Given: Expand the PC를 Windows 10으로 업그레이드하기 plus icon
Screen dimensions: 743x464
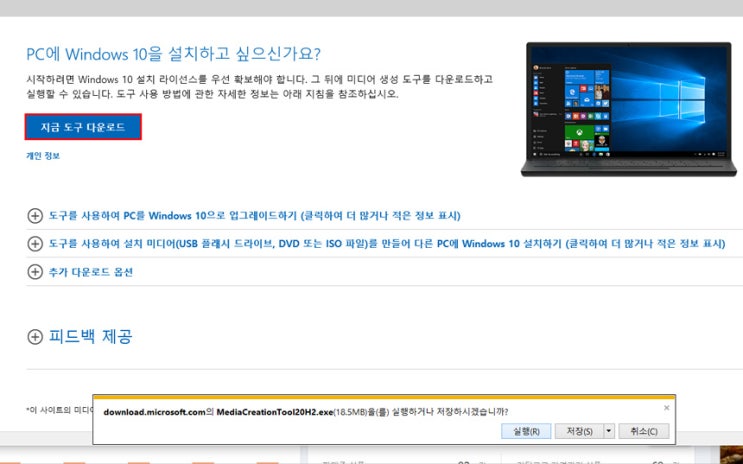Looking at the screenshot, I should [35, 216].
